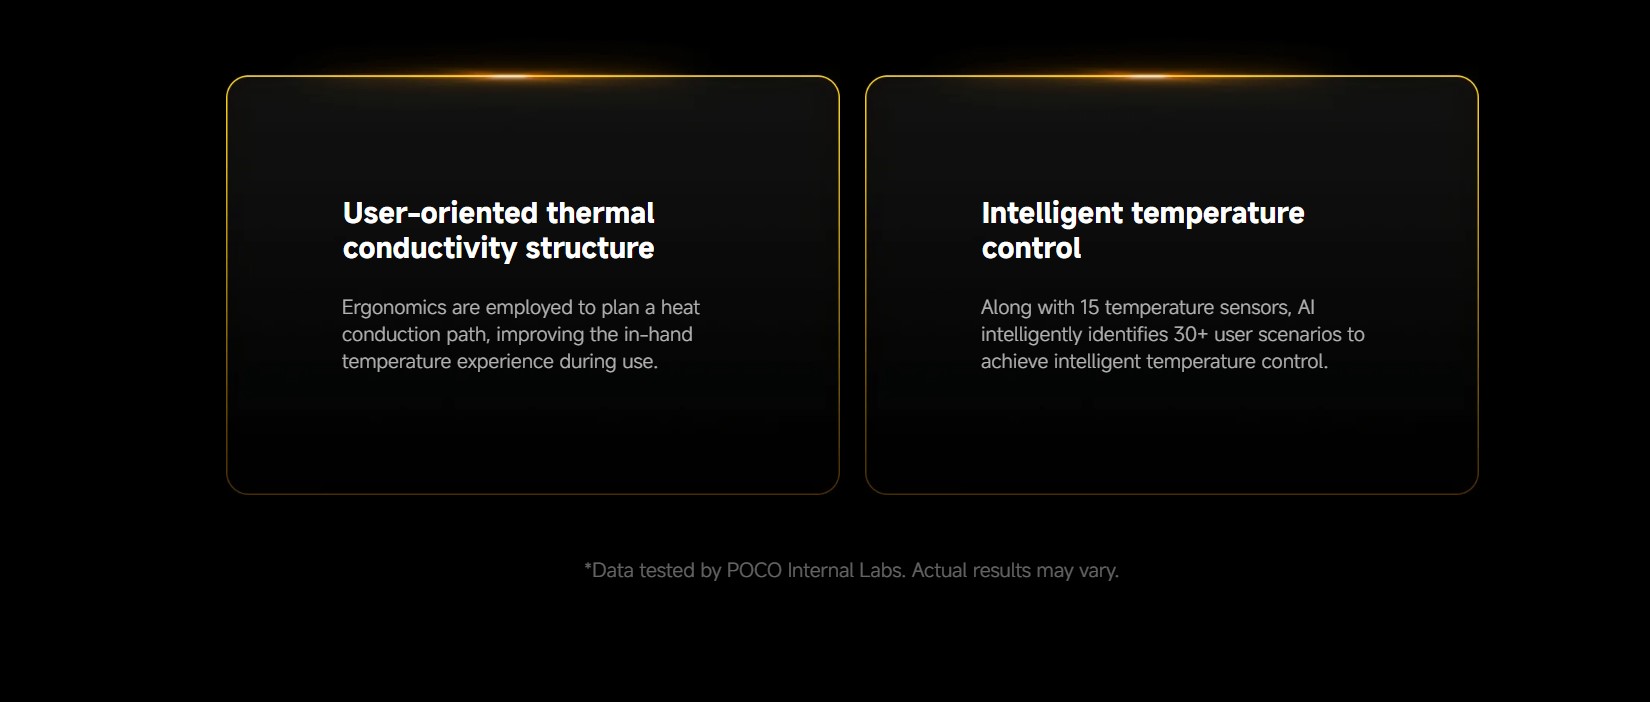Click the "User-oriented thermal conductivity structure" heading

[x=498, y=230]
